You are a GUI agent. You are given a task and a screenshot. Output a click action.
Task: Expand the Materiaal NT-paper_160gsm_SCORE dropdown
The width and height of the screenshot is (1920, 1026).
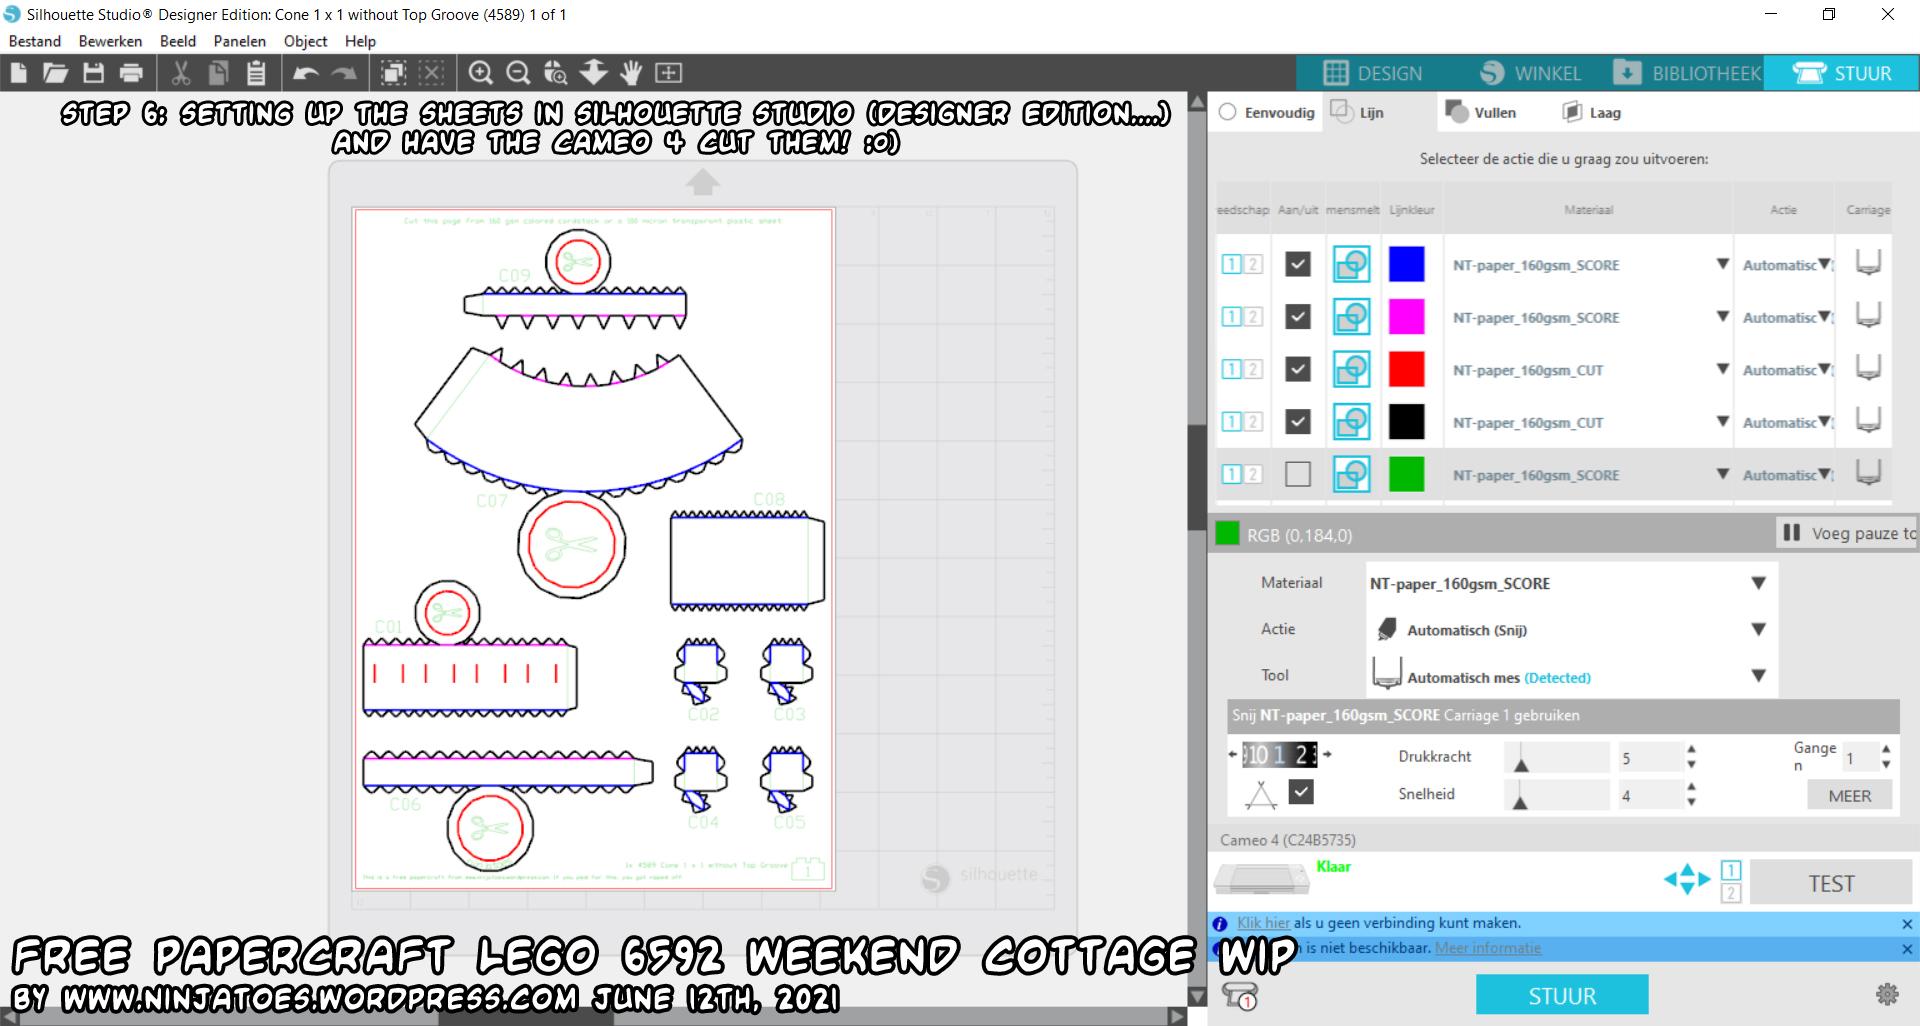coord(1758,583)
